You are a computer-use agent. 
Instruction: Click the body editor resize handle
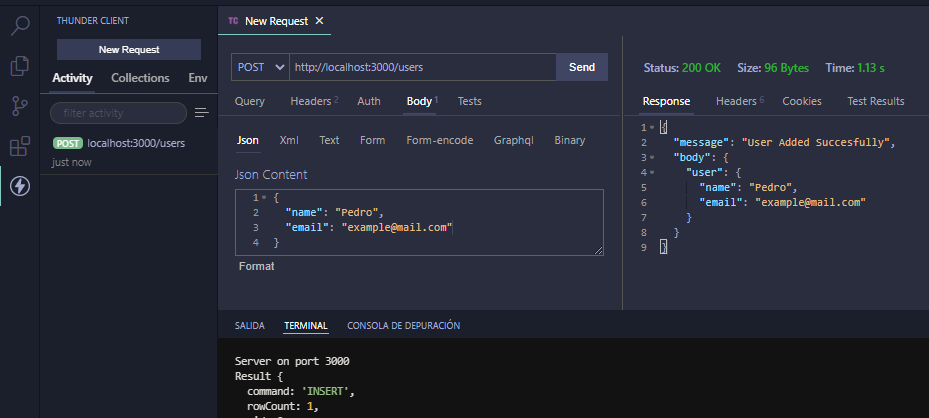(598, 250)
